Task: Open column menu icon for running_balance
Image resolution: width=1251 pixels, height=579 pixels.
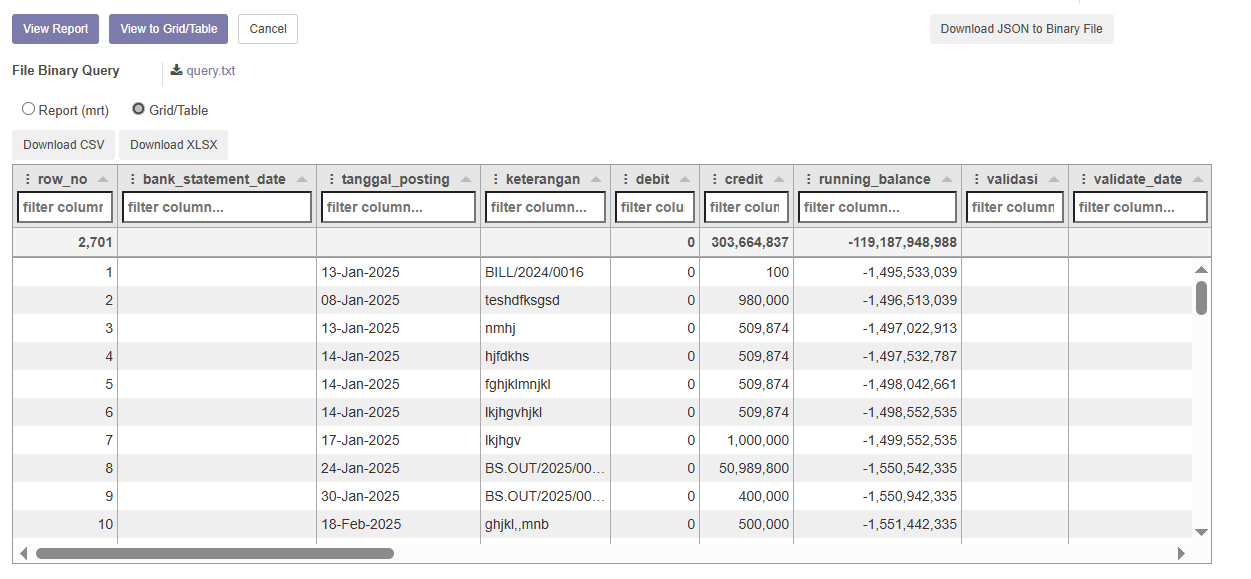Action: (x=808, y=180)
